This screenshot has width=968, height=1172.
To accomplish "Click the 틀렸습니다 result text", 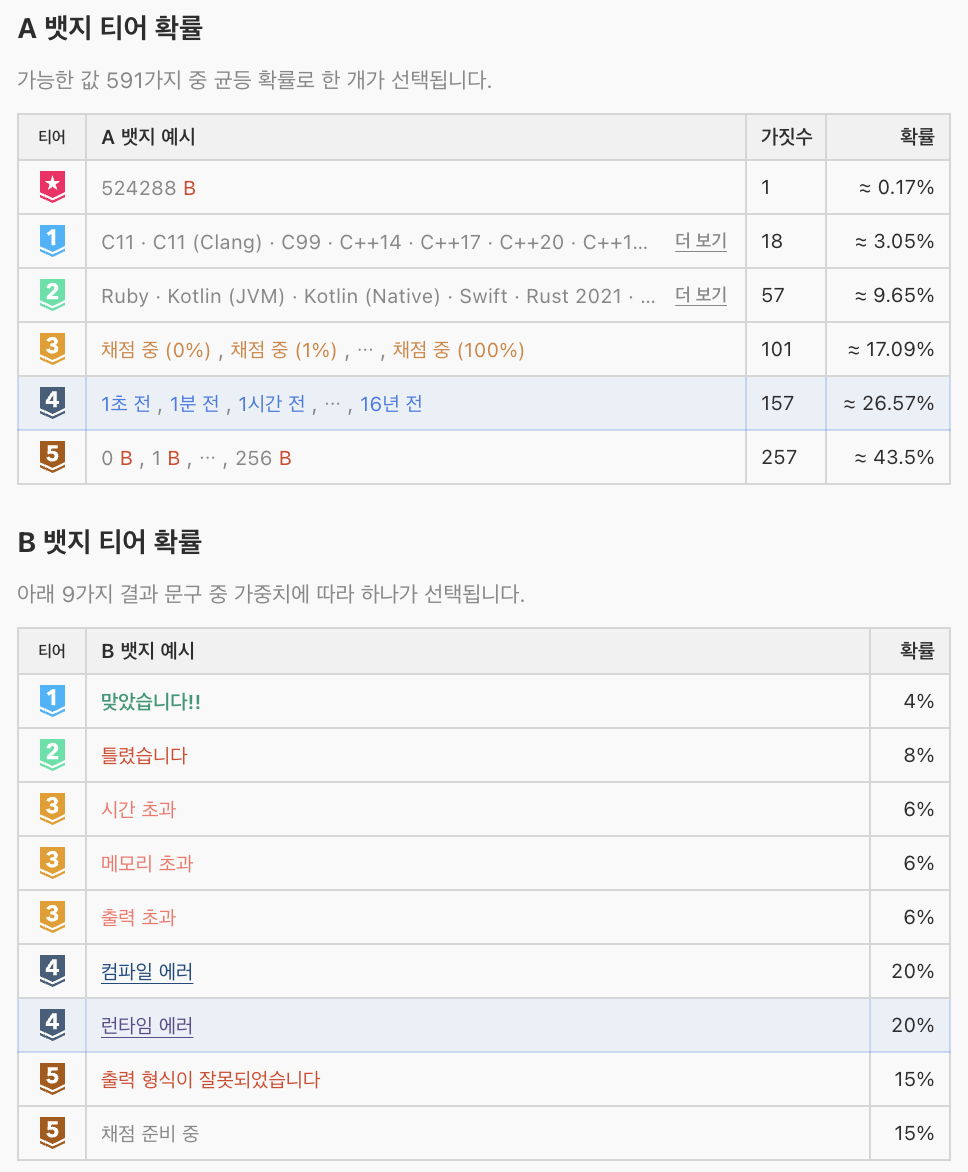I will 144,755.
